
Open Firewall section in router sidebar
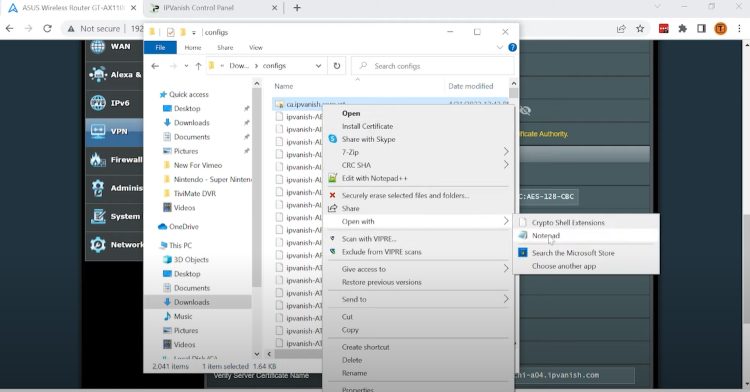pyautogui.click(x=114, y=160)
